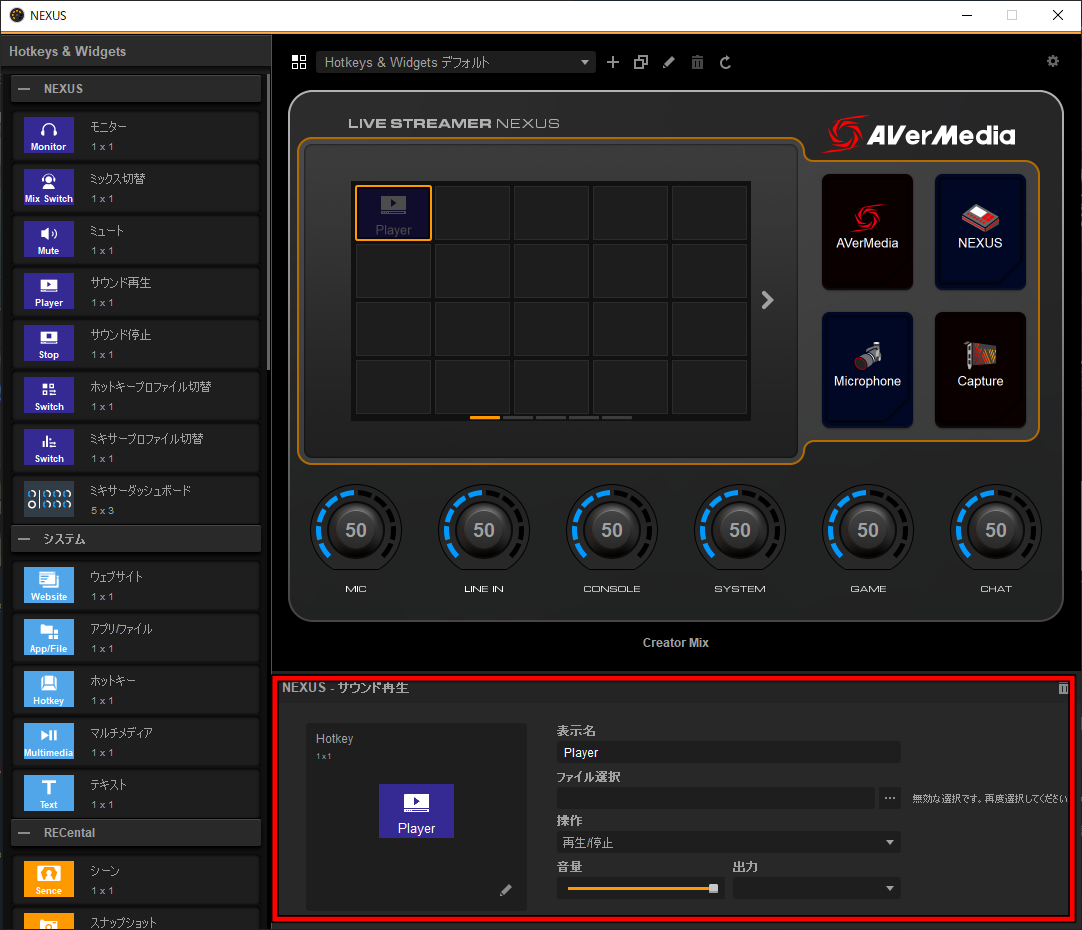Click the sidebar vertical scrollbar

(268, 221)
